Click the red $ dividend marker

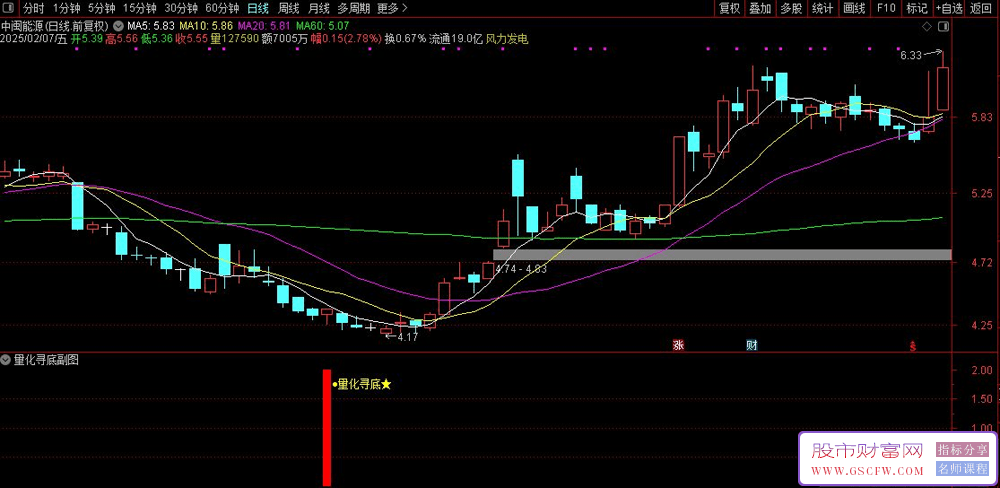913,346
